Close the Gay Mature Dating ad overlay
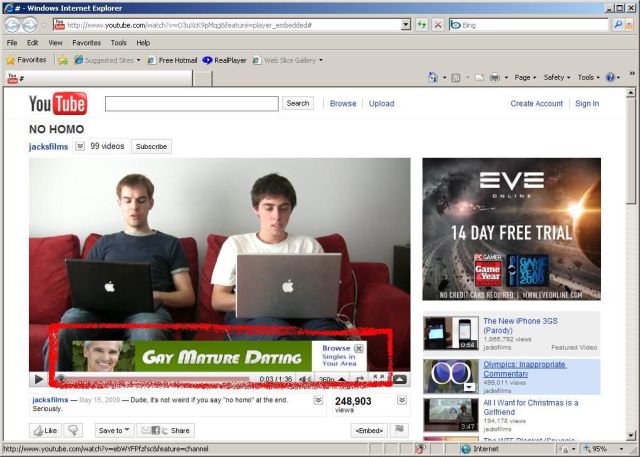This screenshot has height=457, width=640. click(x=359, y=348)
